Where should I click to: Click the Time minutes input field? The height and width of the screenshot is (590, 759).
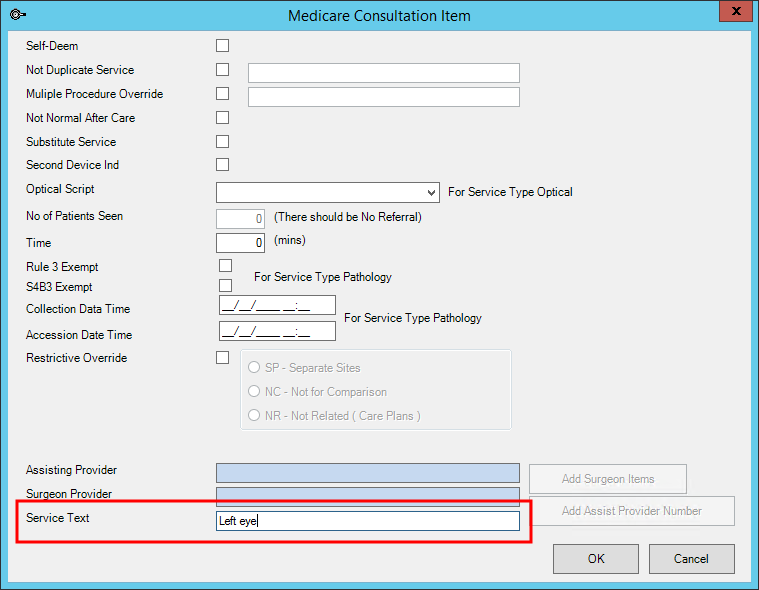241,243
